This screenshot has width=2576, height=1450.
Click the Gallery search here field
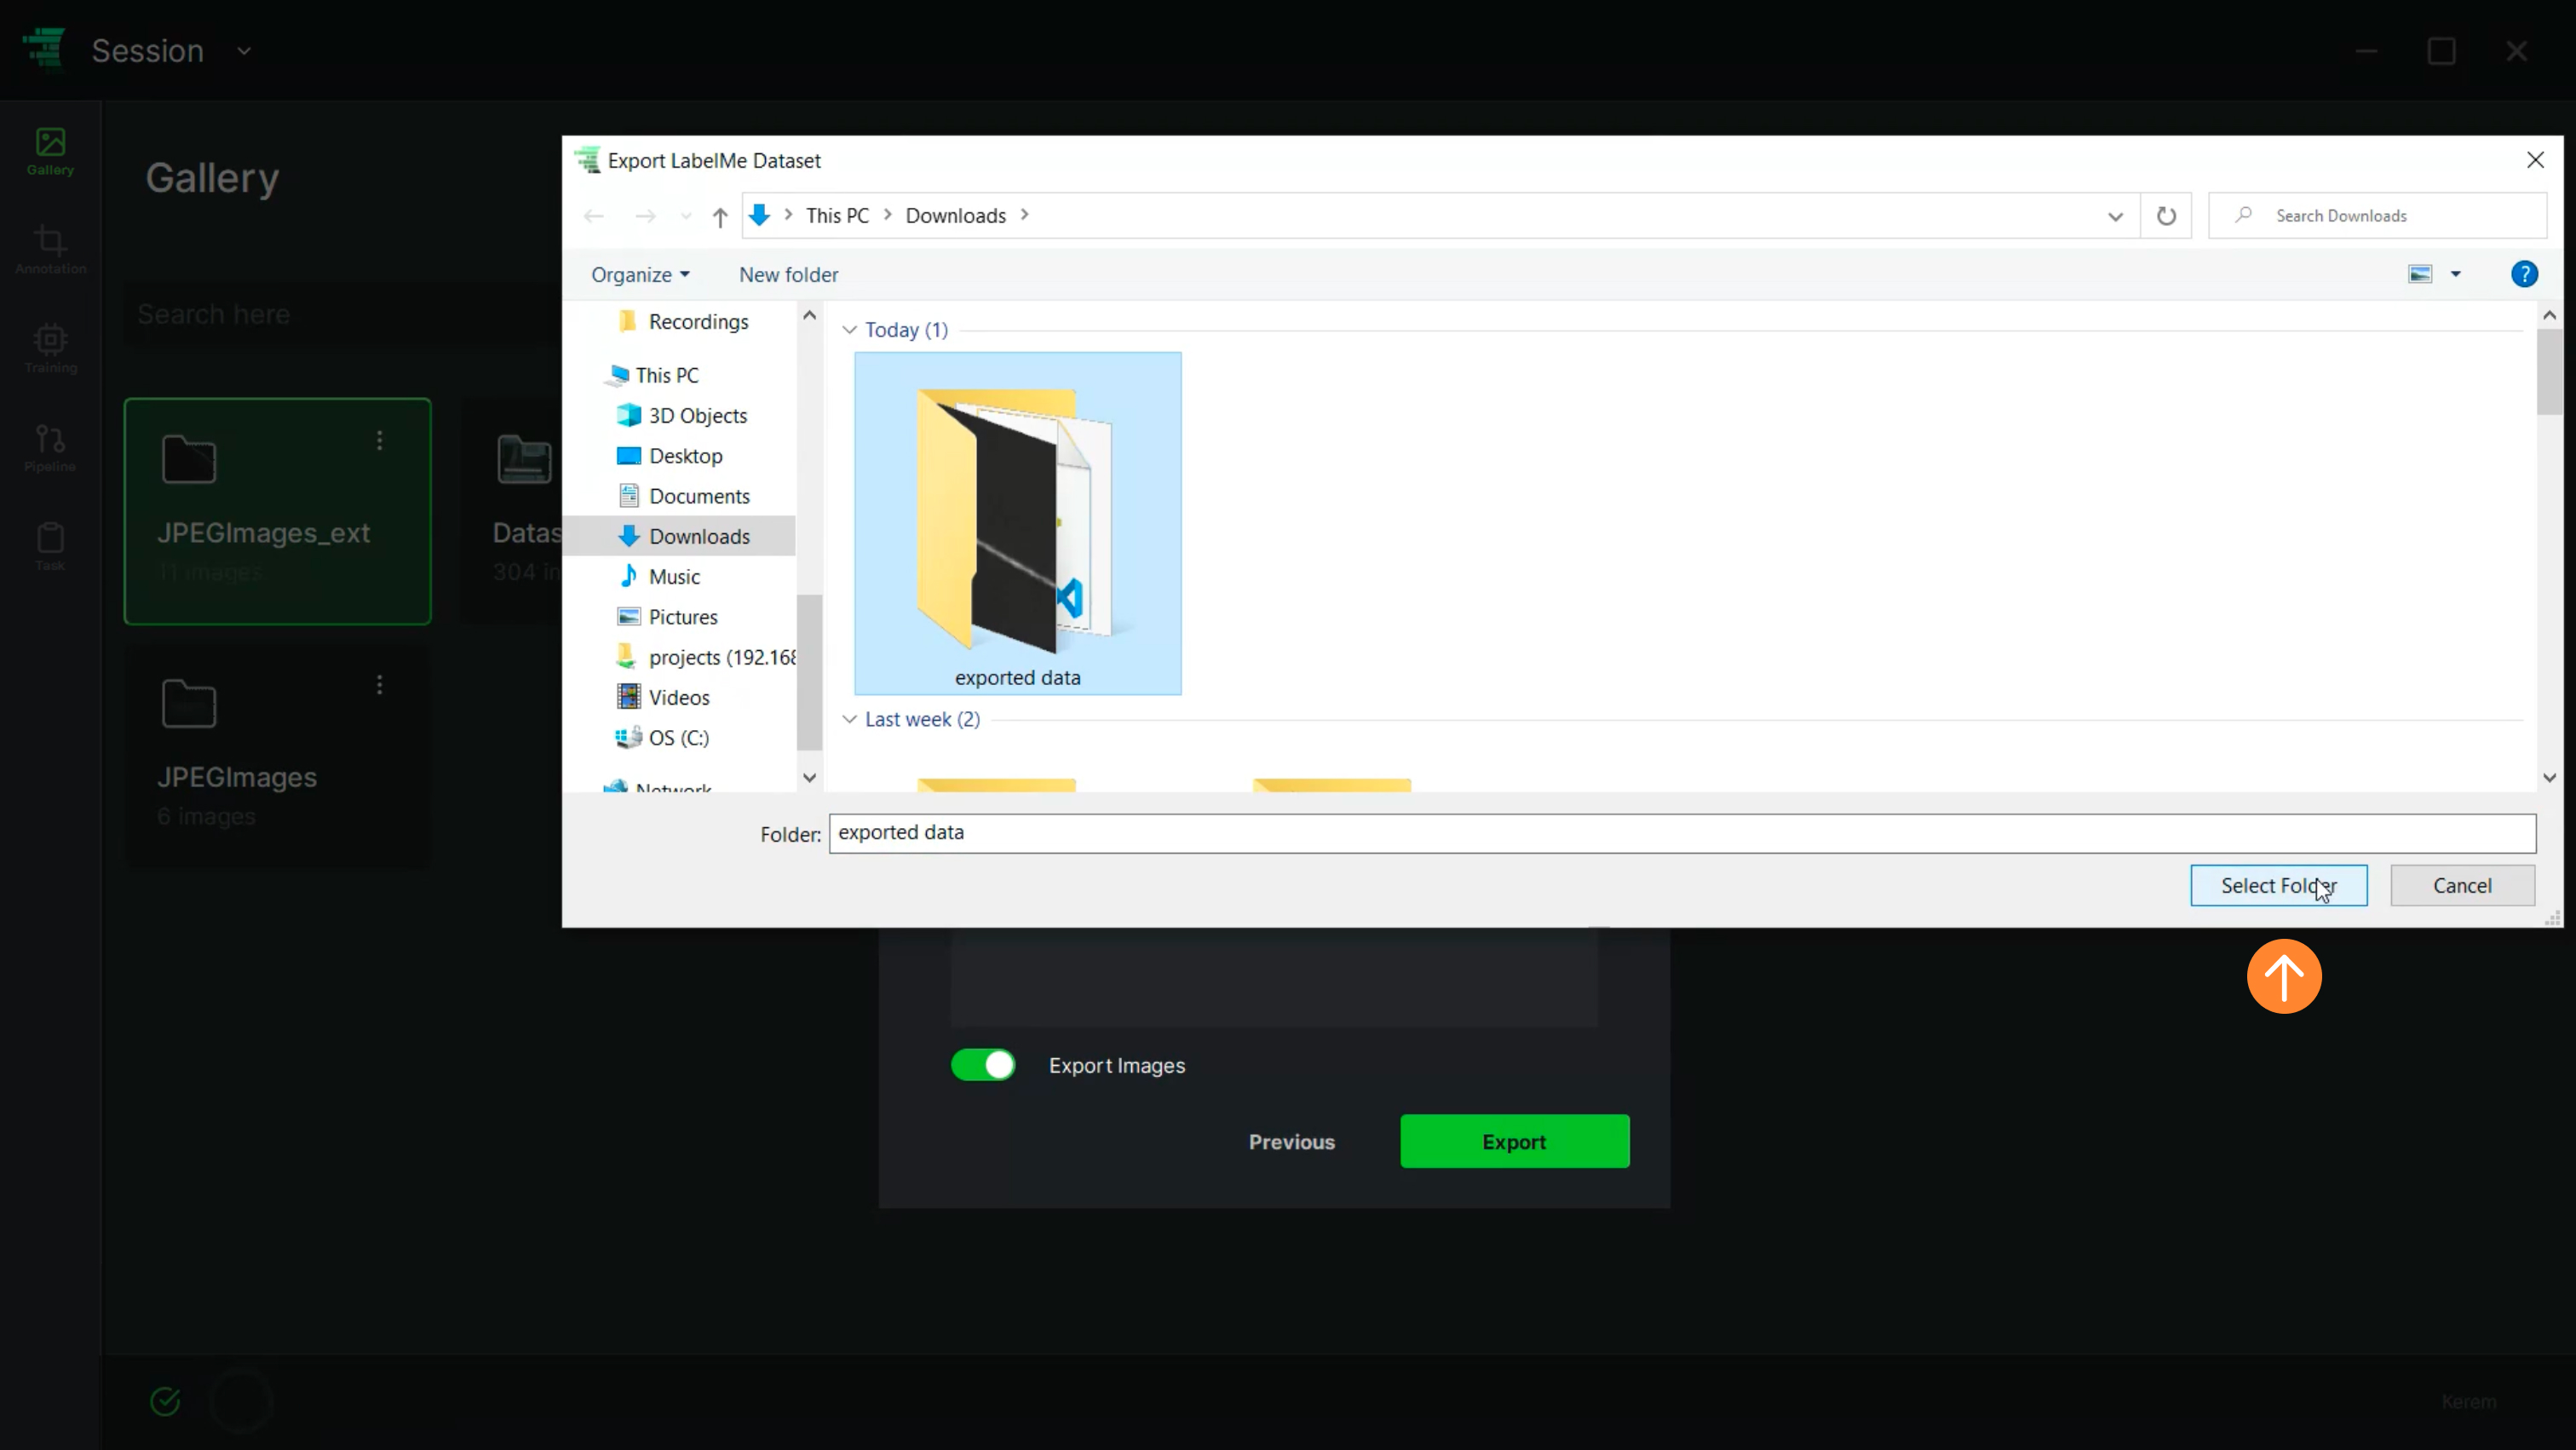coord(340,314)
